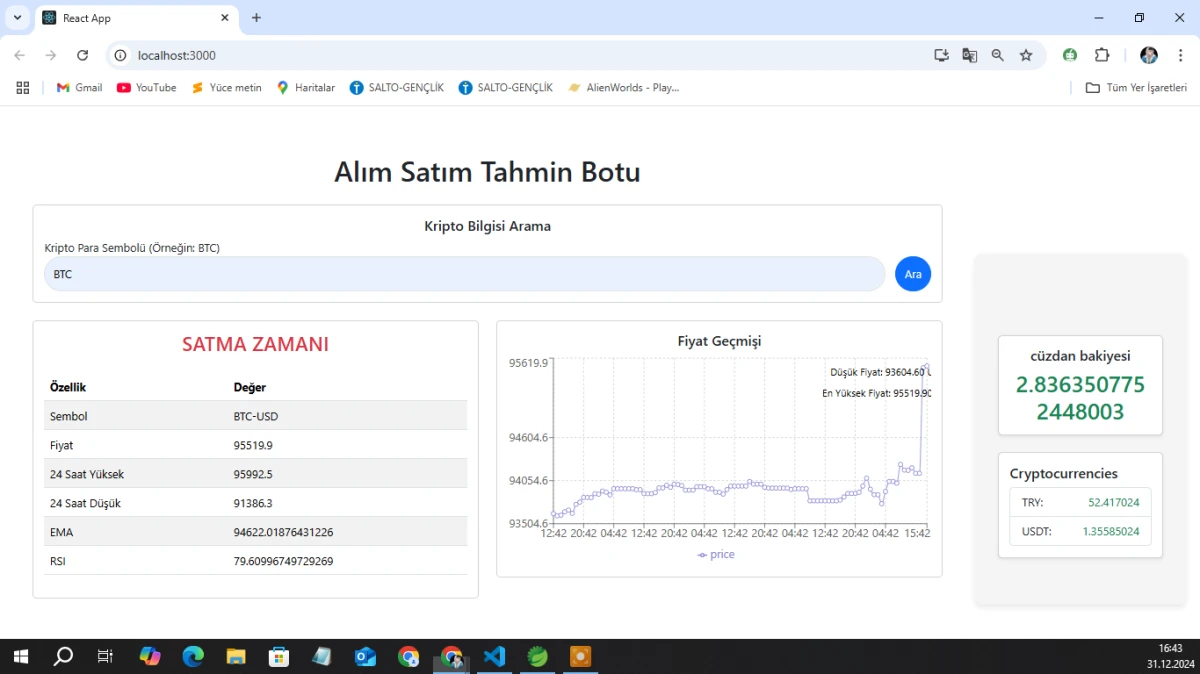This screenshot has width=1200, height=674.
Task: Bookmark this page using the star icon
Action: (x=1026, y=55)
